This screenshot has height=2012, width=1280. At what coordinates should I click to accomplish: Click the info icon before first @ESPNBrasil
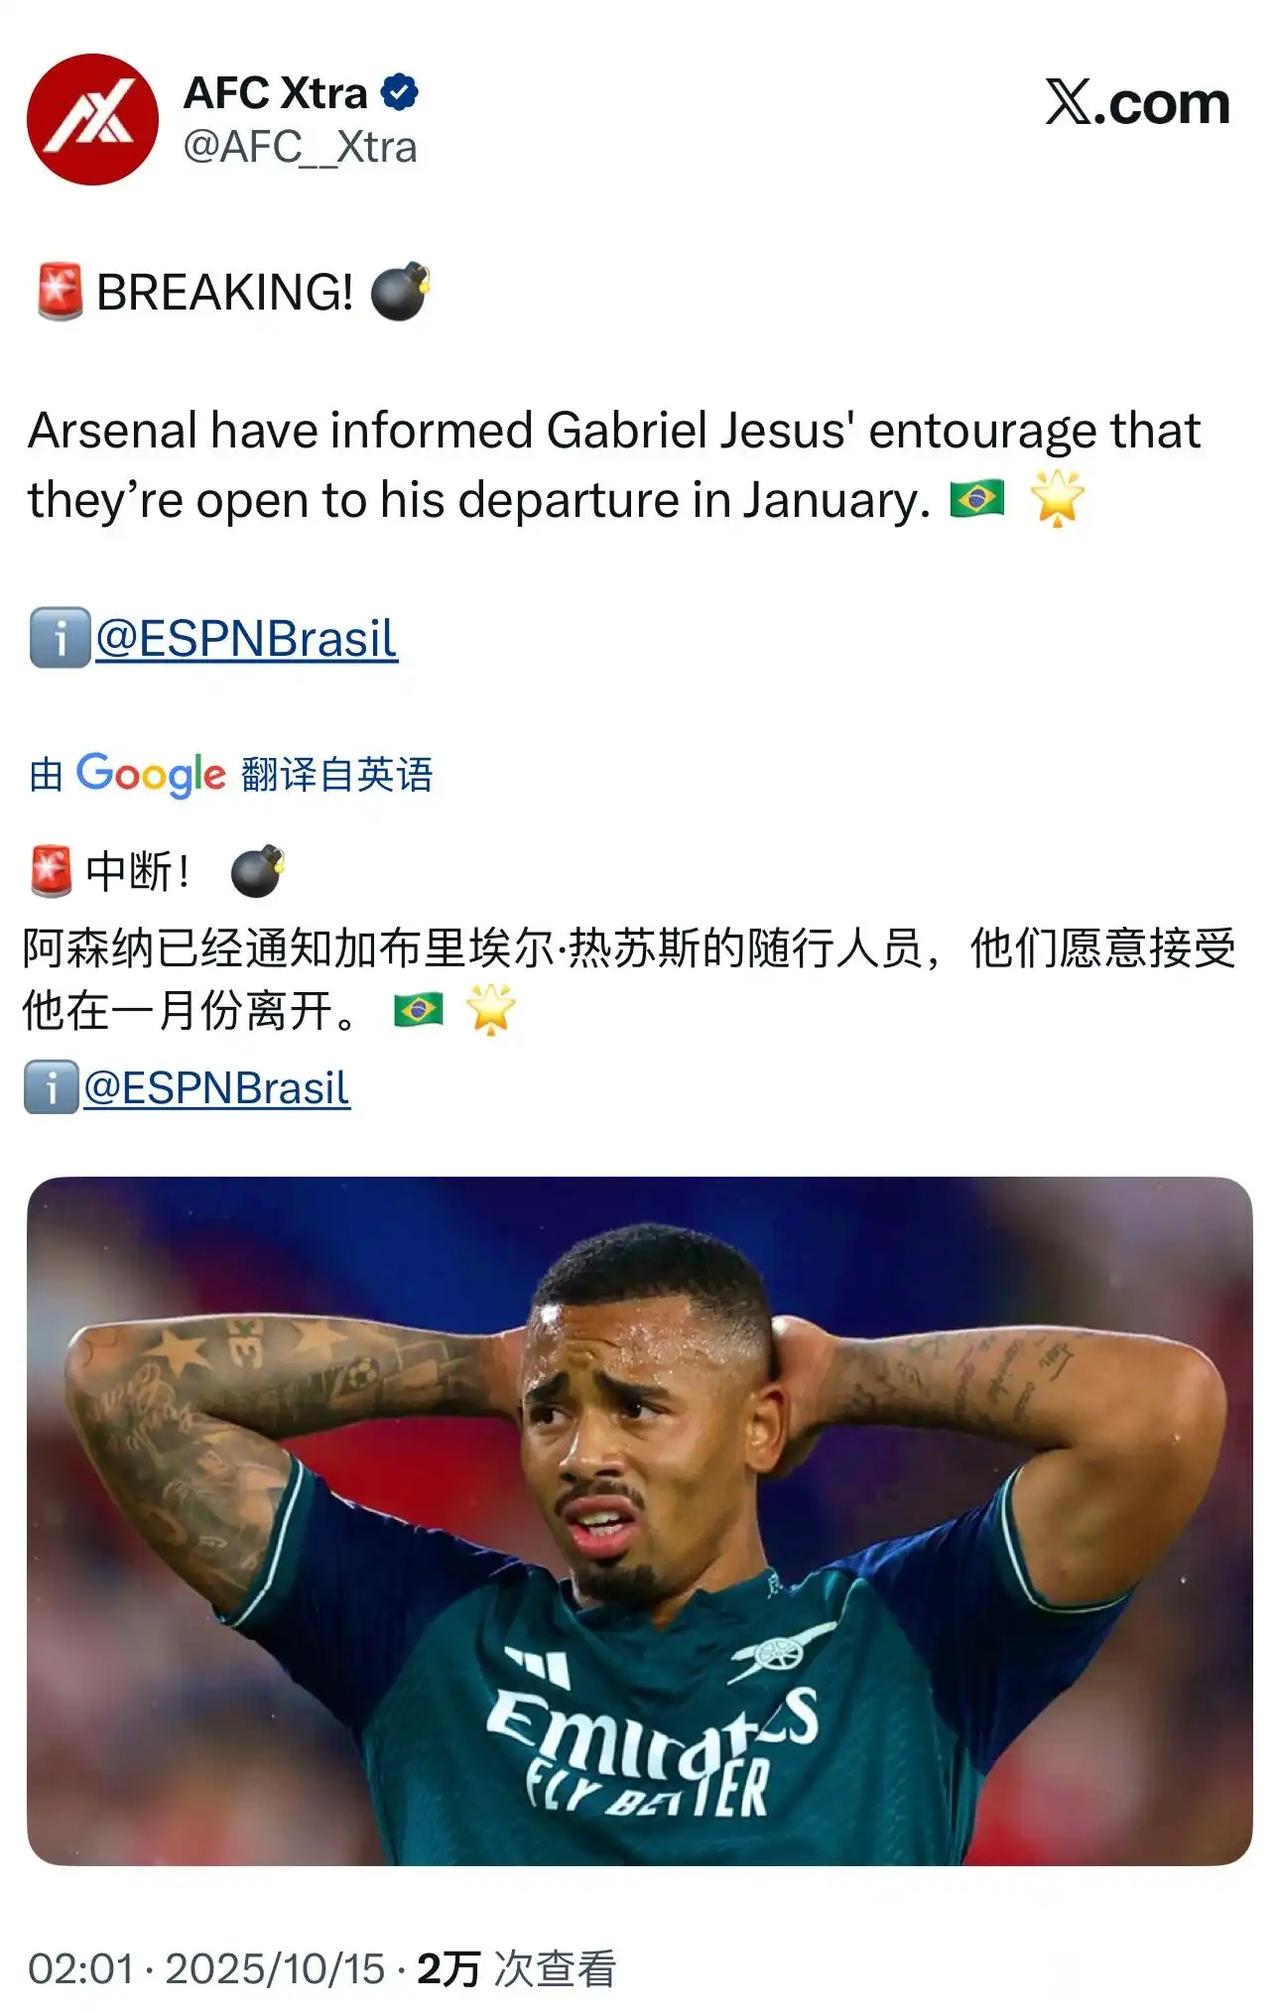[60, 637]
